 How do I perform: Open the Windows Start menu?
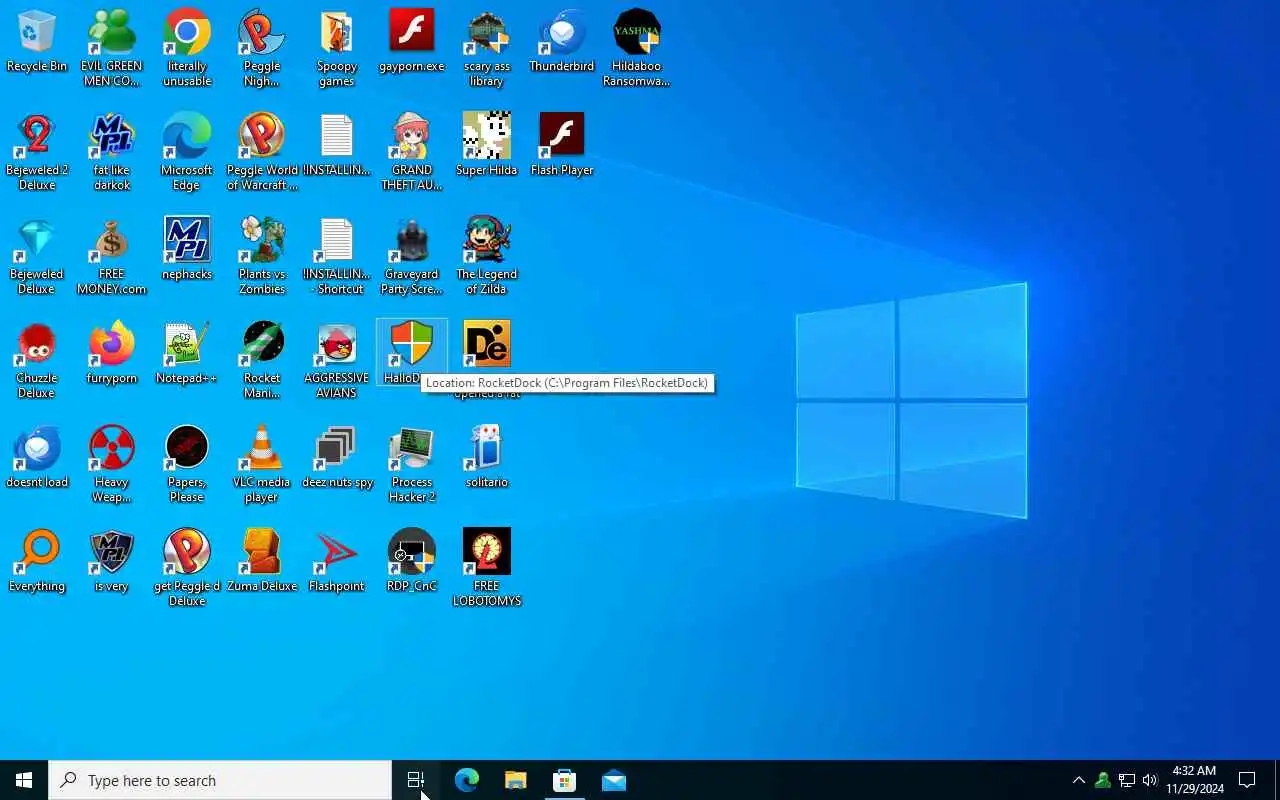tap(24, 780)
